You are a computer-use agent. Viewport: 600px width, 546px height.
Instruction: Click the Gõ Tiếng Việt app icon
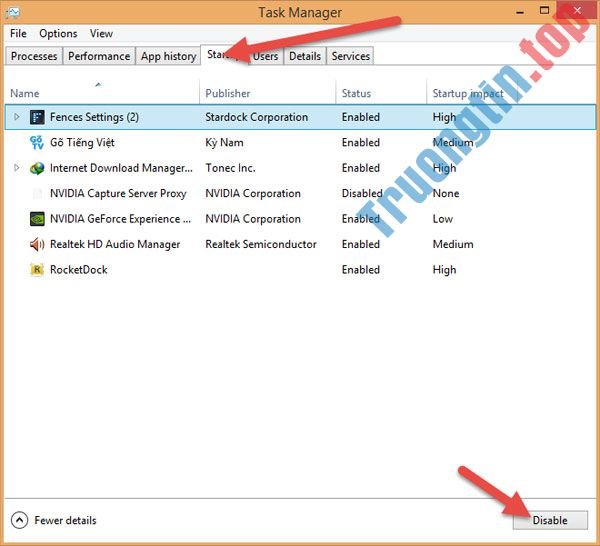coord(37,143)
